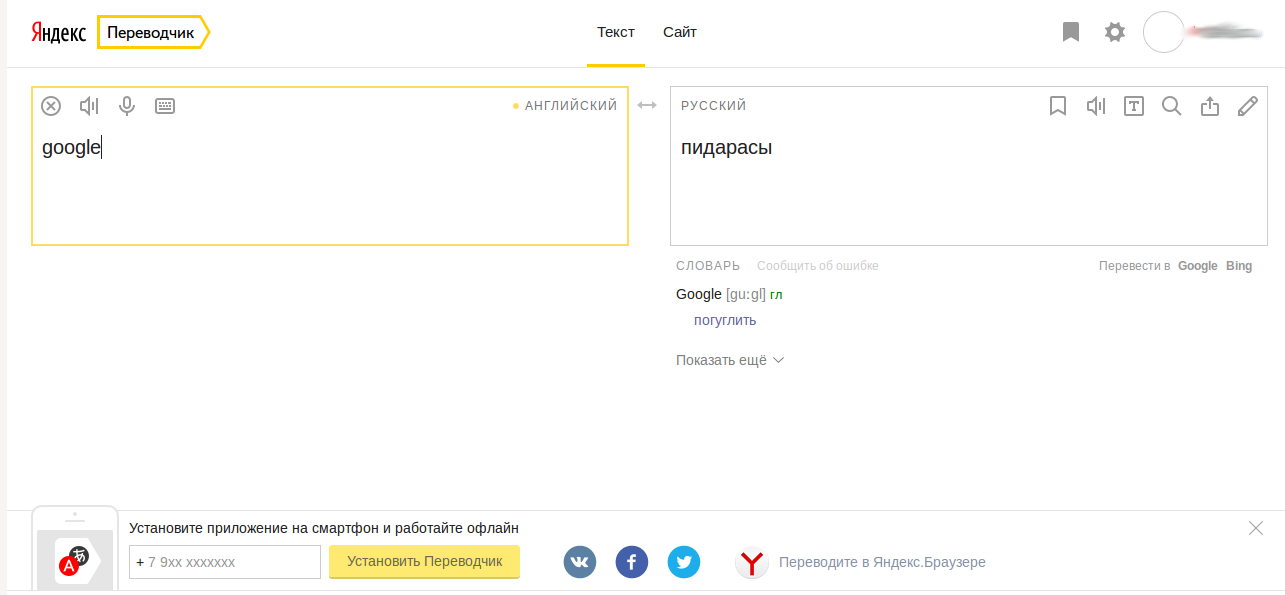The width and height of the screenshot is (1285, 595).
Task: Share via VK icon
Action: [x=580, y=562]
